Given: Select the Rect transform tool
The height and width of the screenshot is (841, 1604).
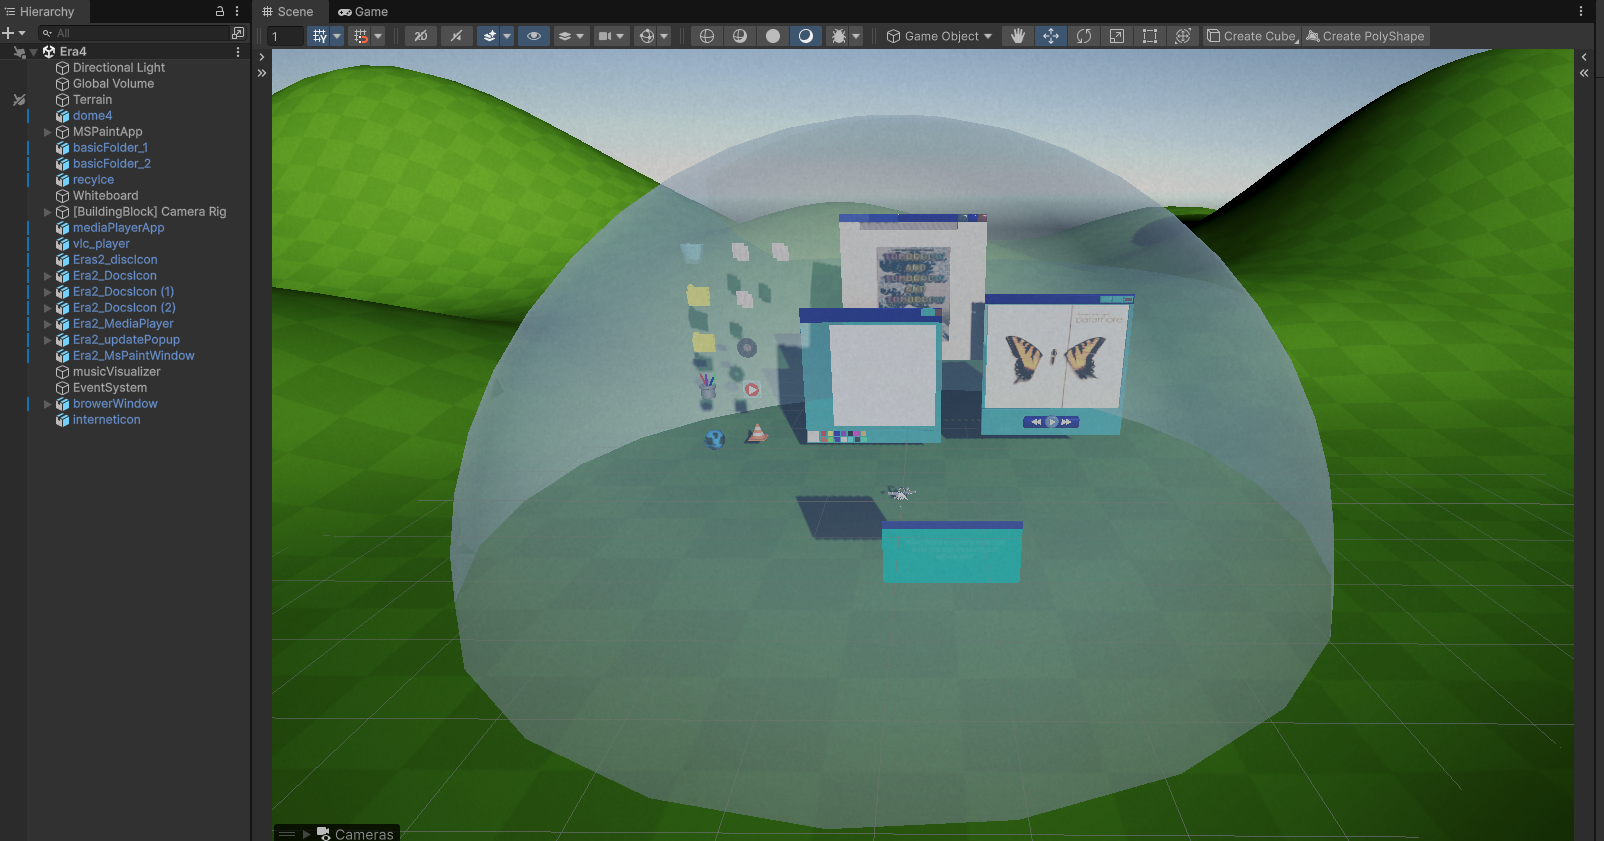Looking at the screenshot, I should click(x=1150, y=36).
